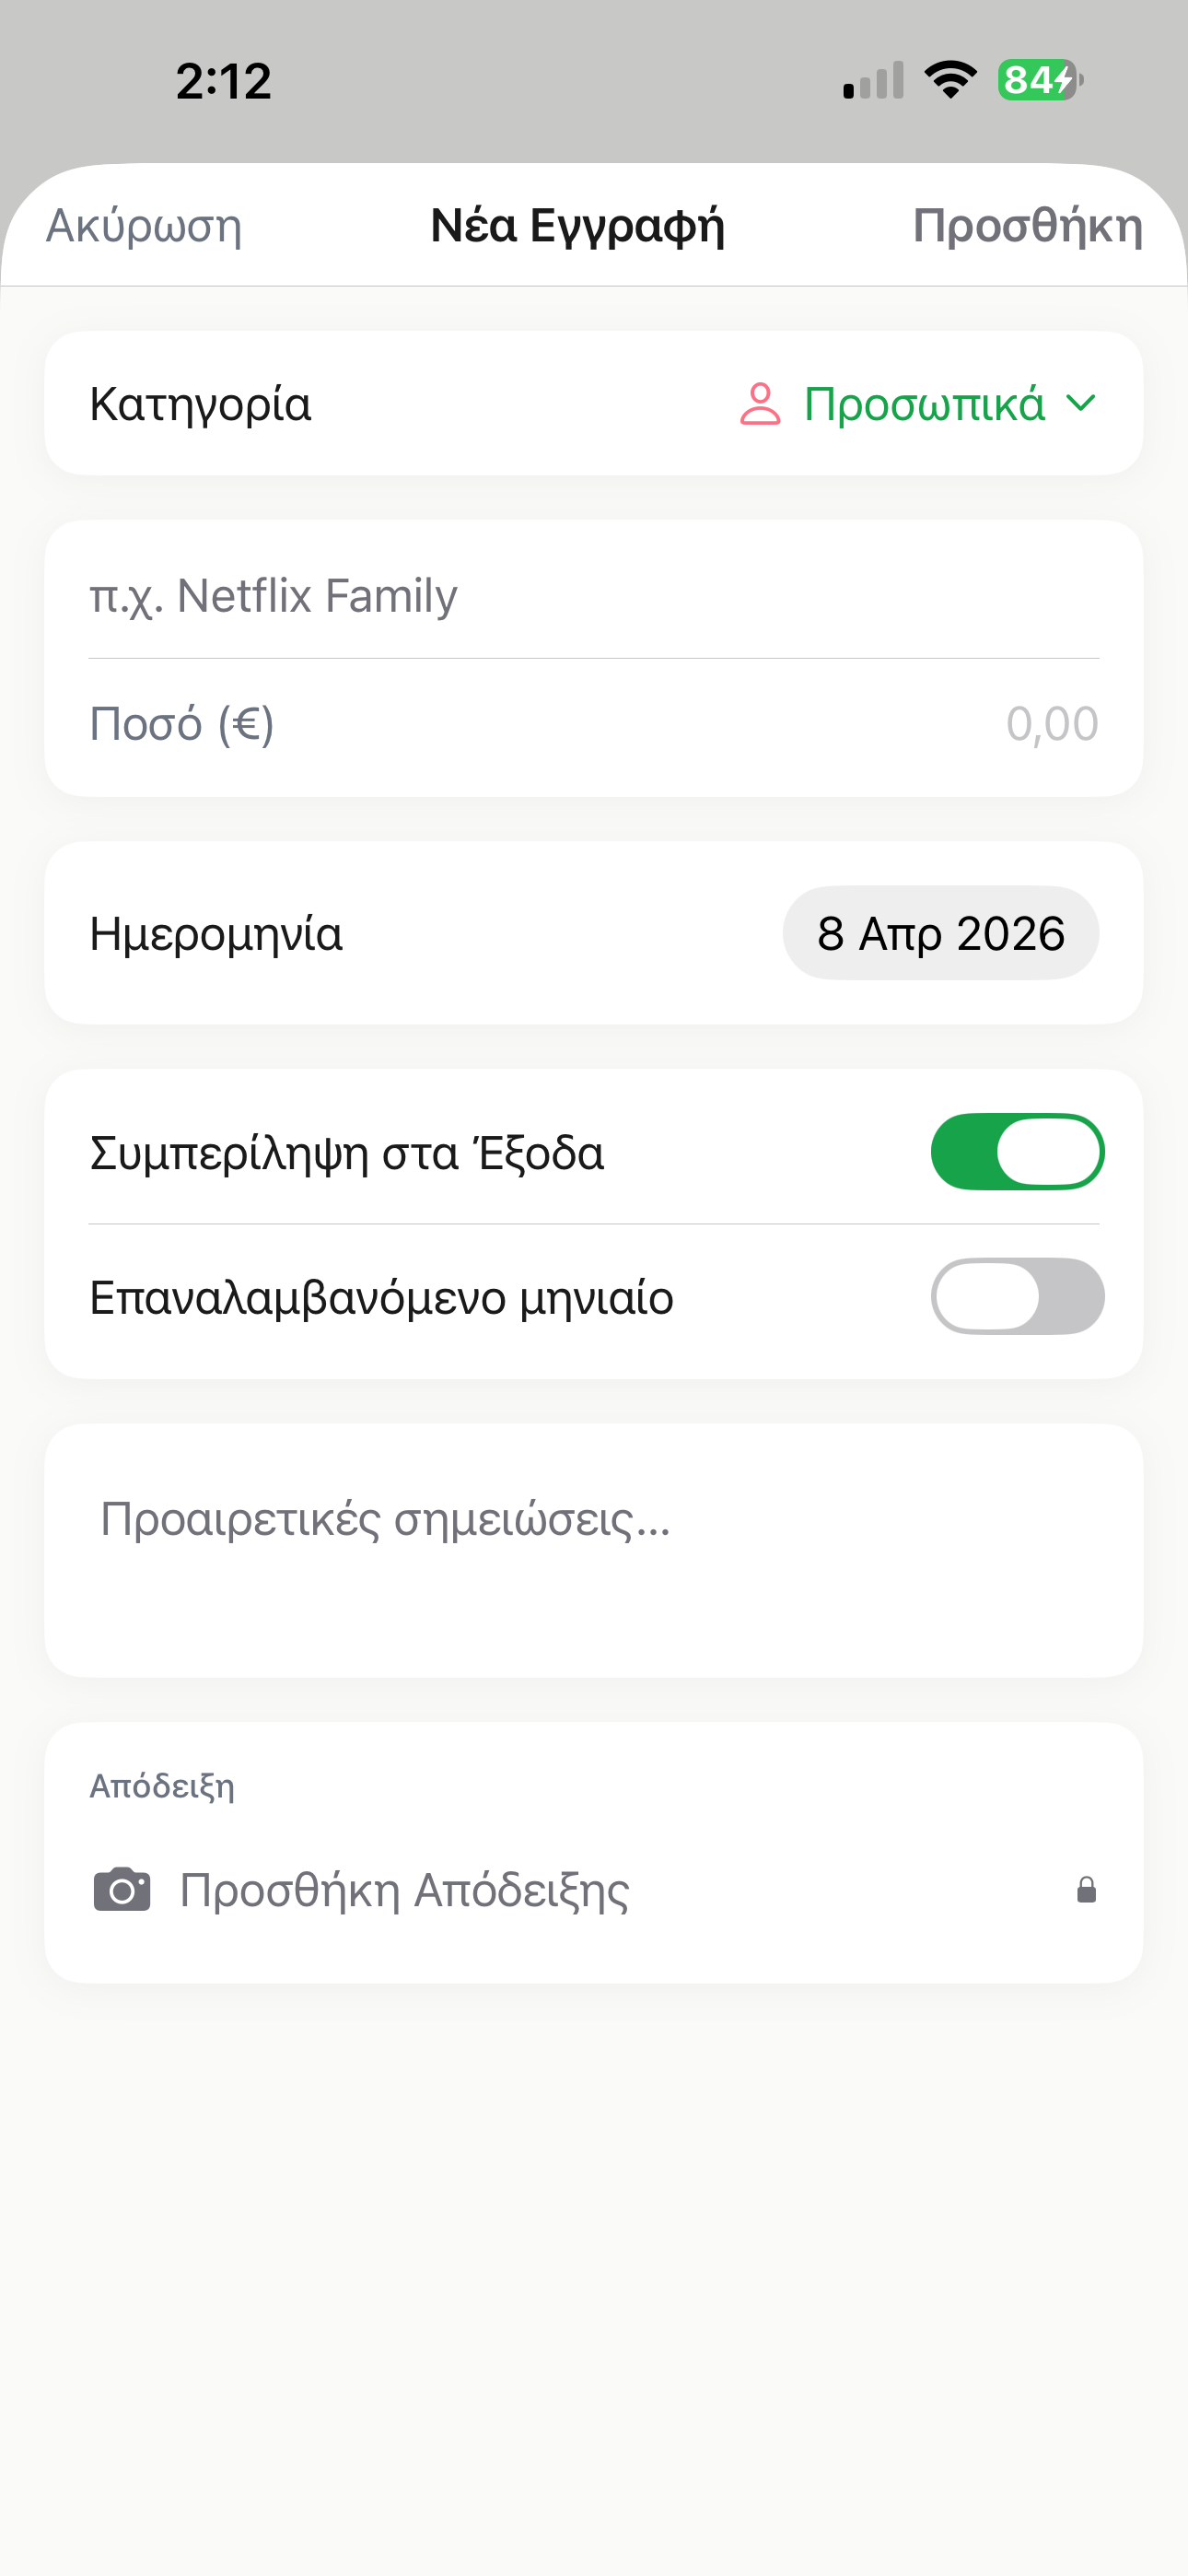
Task: Tap the Wi-Fi status icon
Action: pos(950,80)
